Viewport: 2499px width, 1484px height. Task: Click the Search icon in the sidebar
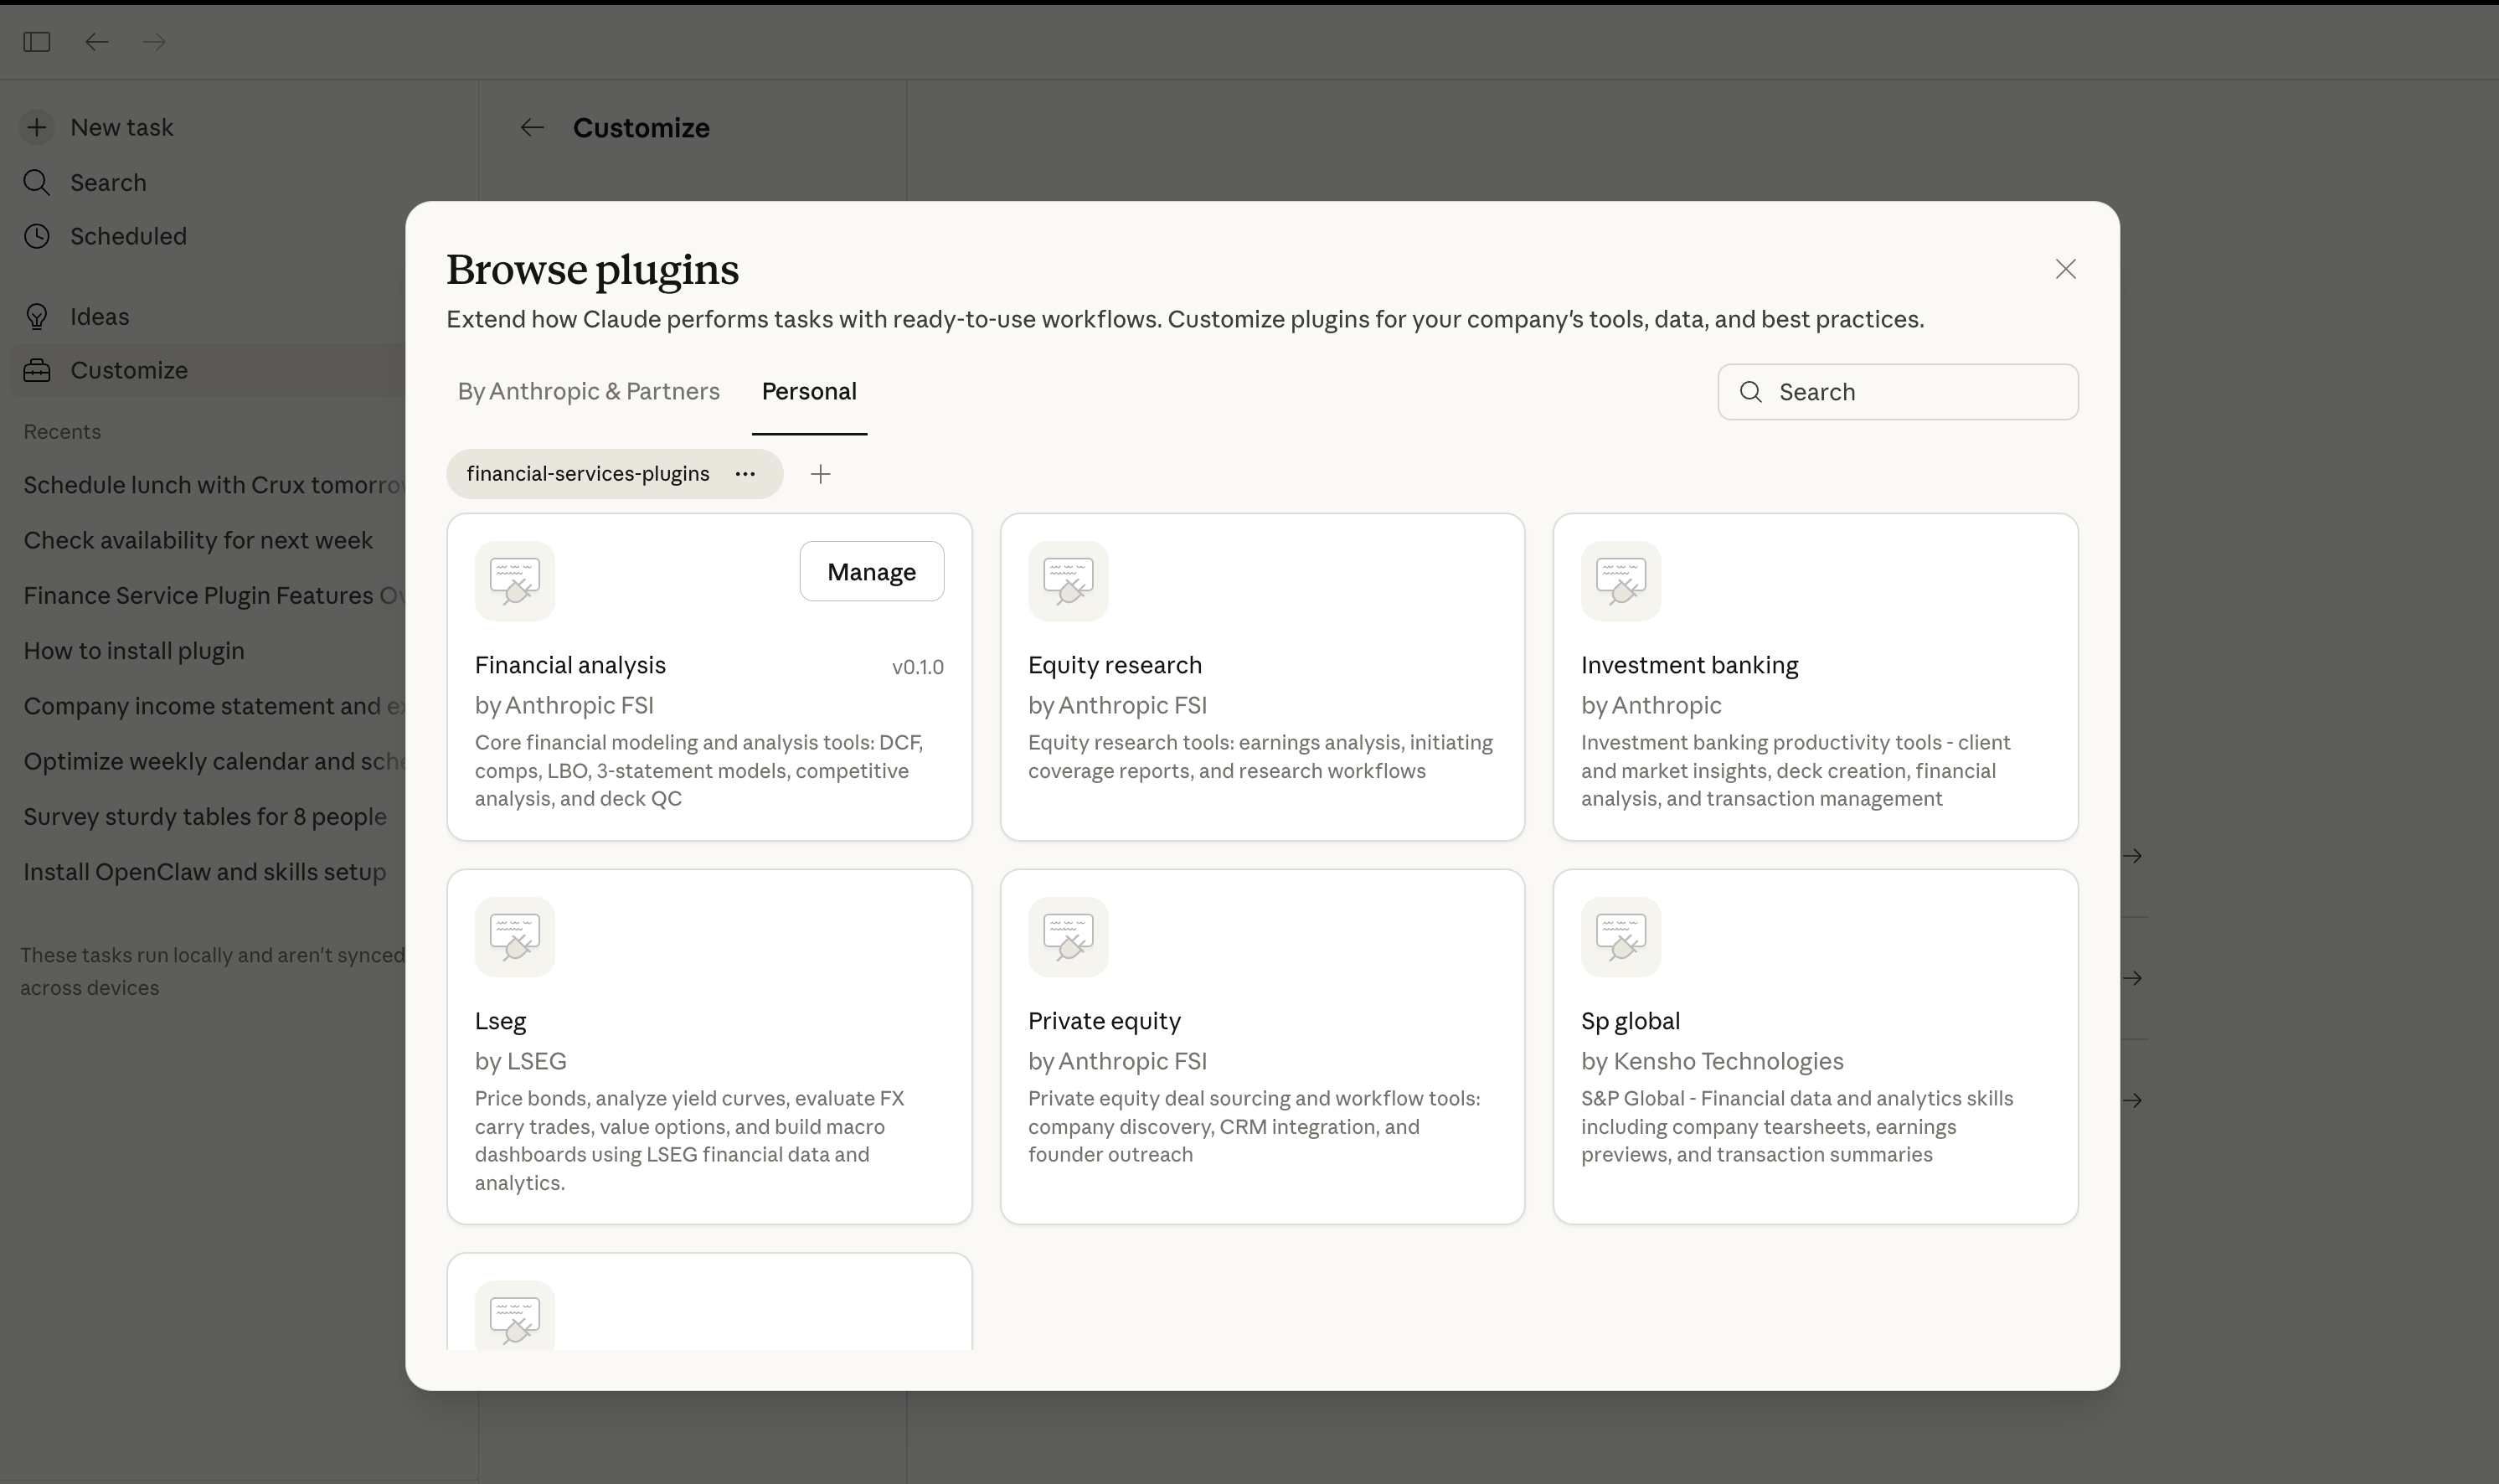[x=37, y=182]
